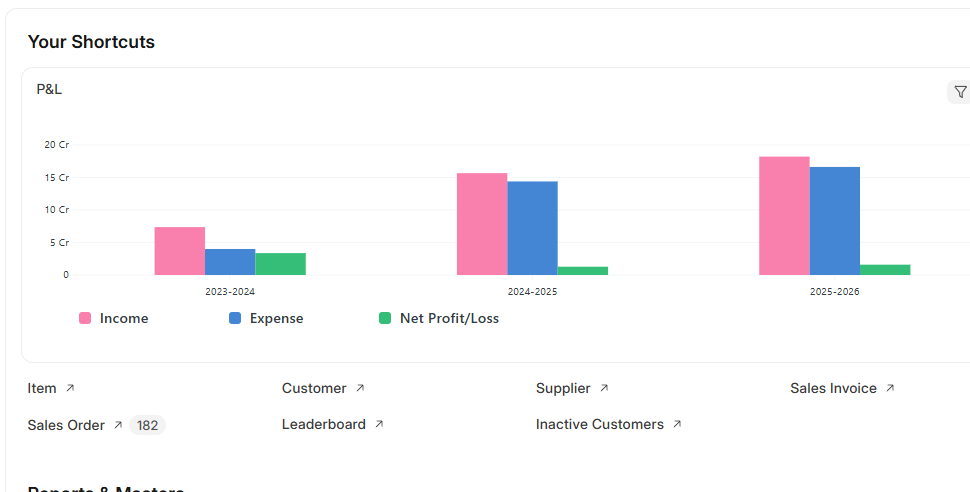Open the Leaderboard shortcut link
Viewport: 970px width, 492px height.
coord(324,424)
